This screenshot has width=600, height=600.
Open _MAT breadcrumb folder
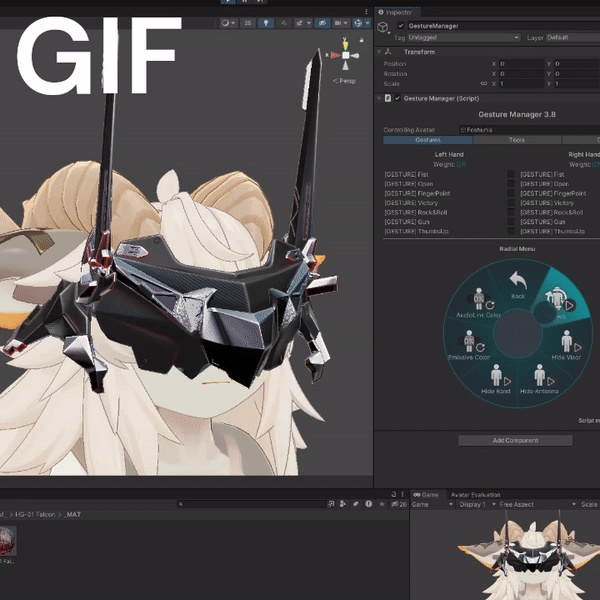click(72, 514)
